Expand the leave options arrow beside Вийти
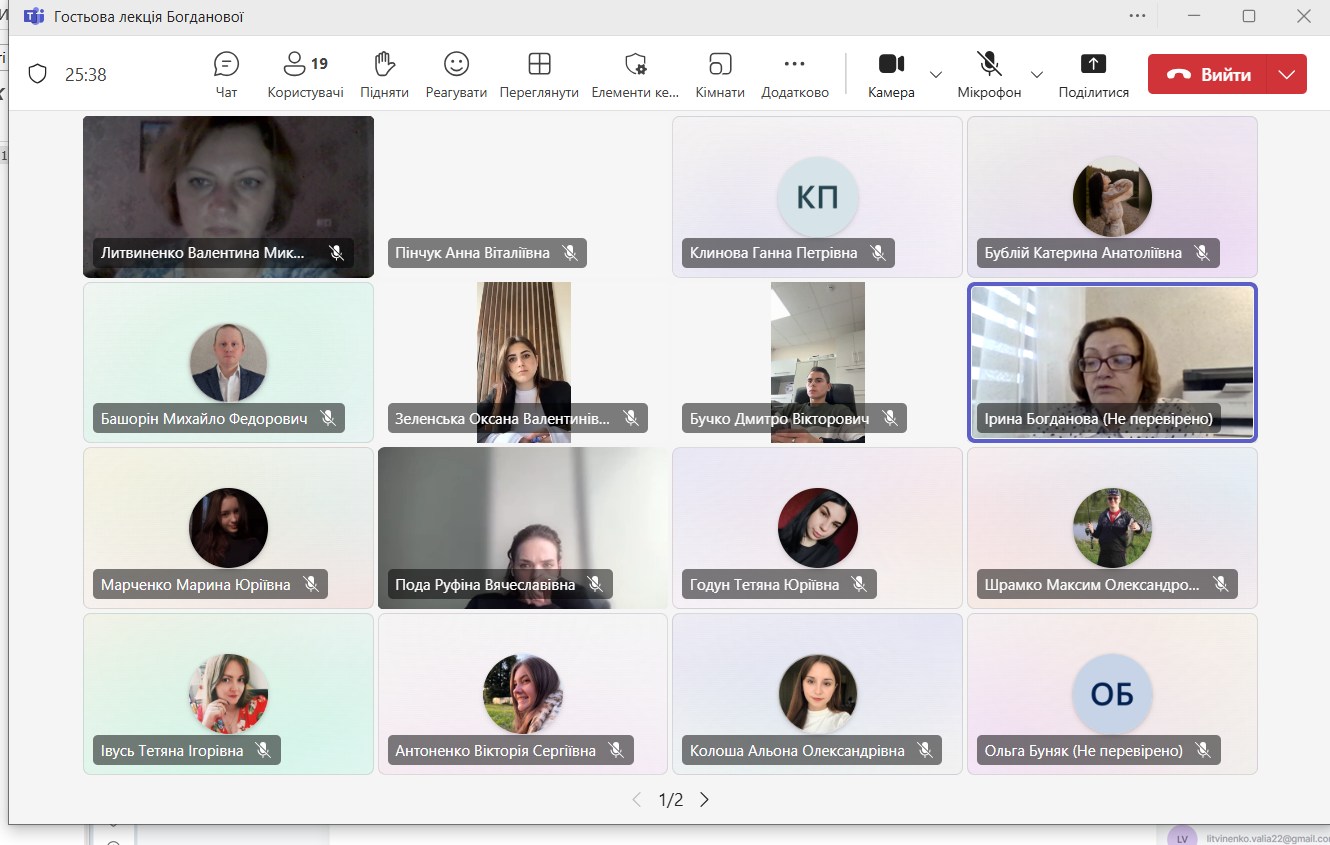The height and width of the screenshot is (845, 1330). [x=1287, y=75]
